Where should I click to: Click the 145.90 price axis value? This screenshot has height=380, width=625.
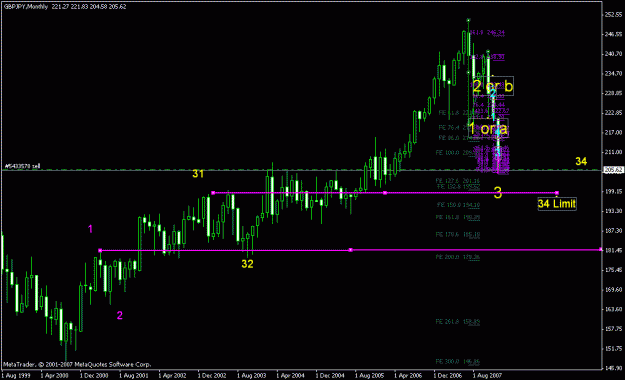614,368
